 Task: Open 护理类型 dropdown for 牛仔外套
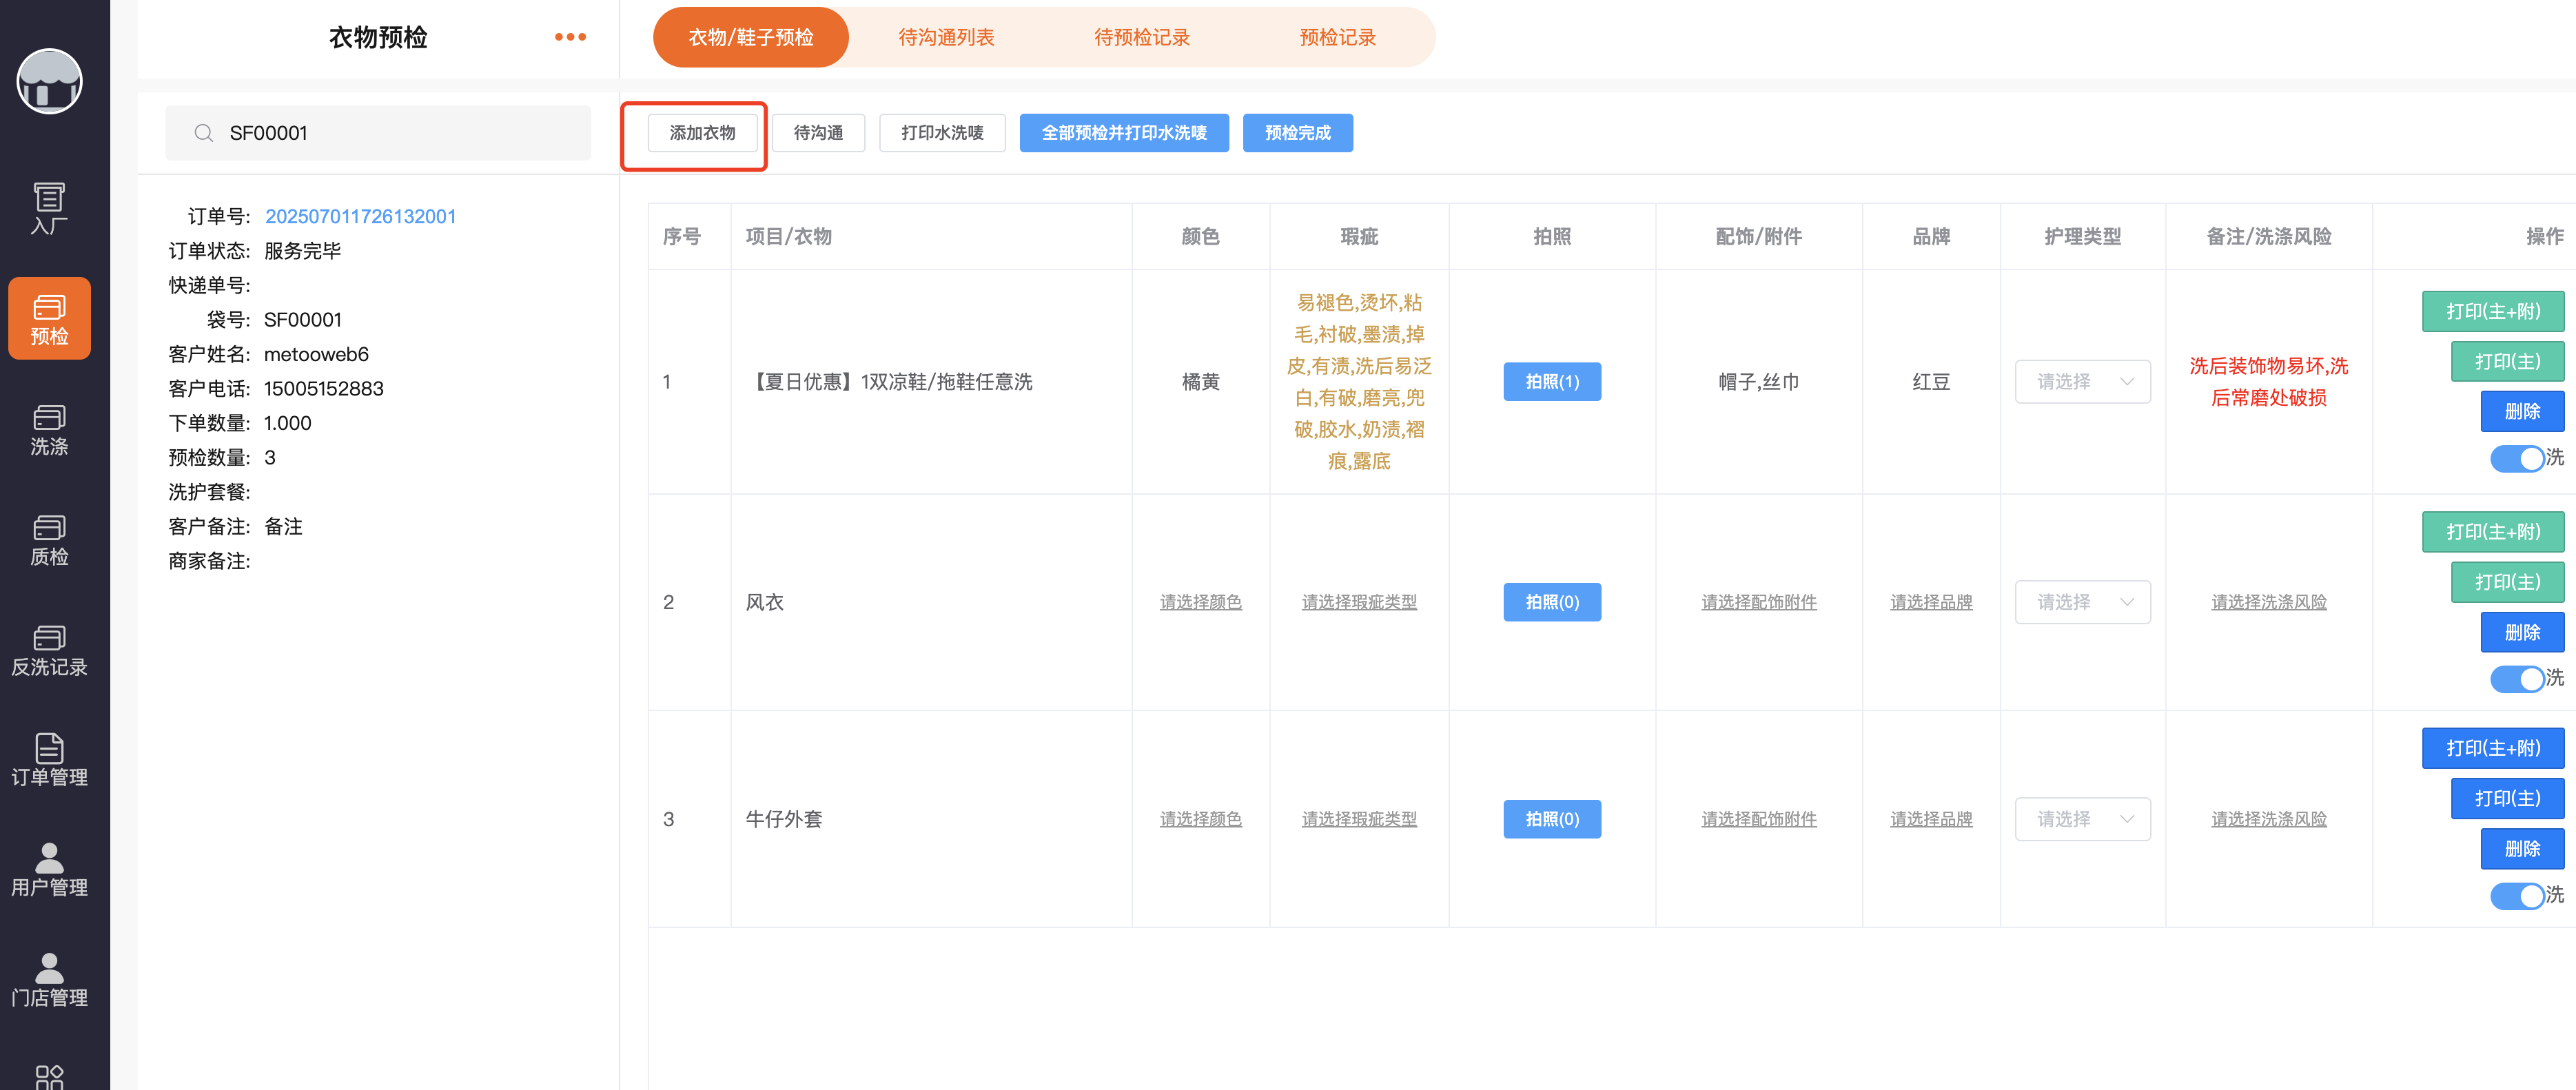2082,819
